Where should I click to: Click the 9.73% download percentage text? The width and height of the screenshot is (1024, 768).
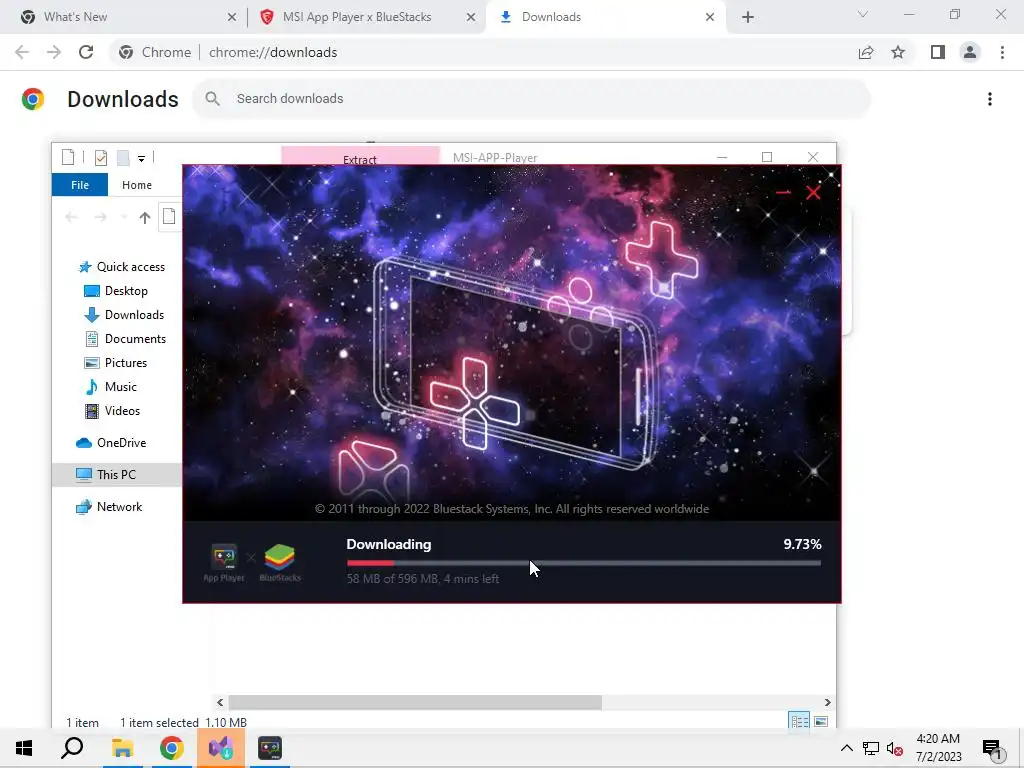click(803, 544)
